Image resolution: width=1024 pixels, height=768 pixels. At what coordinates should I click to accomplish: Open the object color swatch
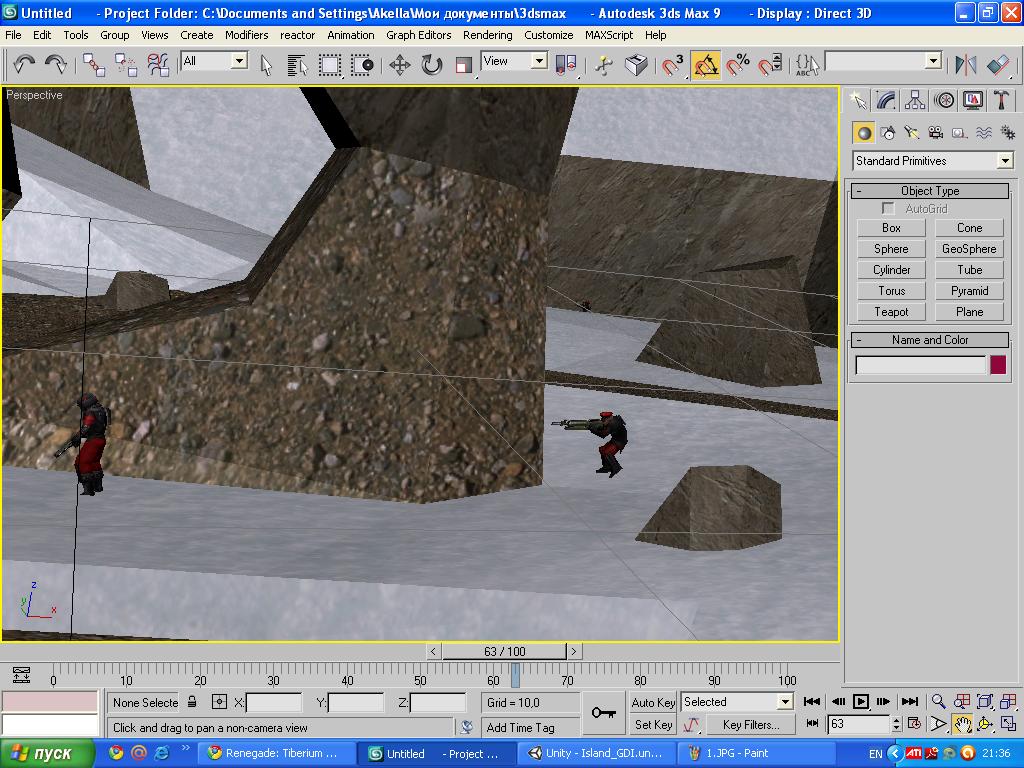click(x=998, y=364)
